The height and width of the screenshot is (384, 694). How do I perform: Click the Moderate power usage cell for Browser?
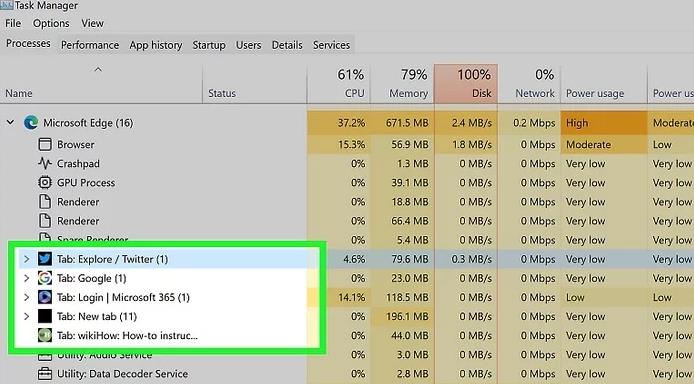pos(604,144)
